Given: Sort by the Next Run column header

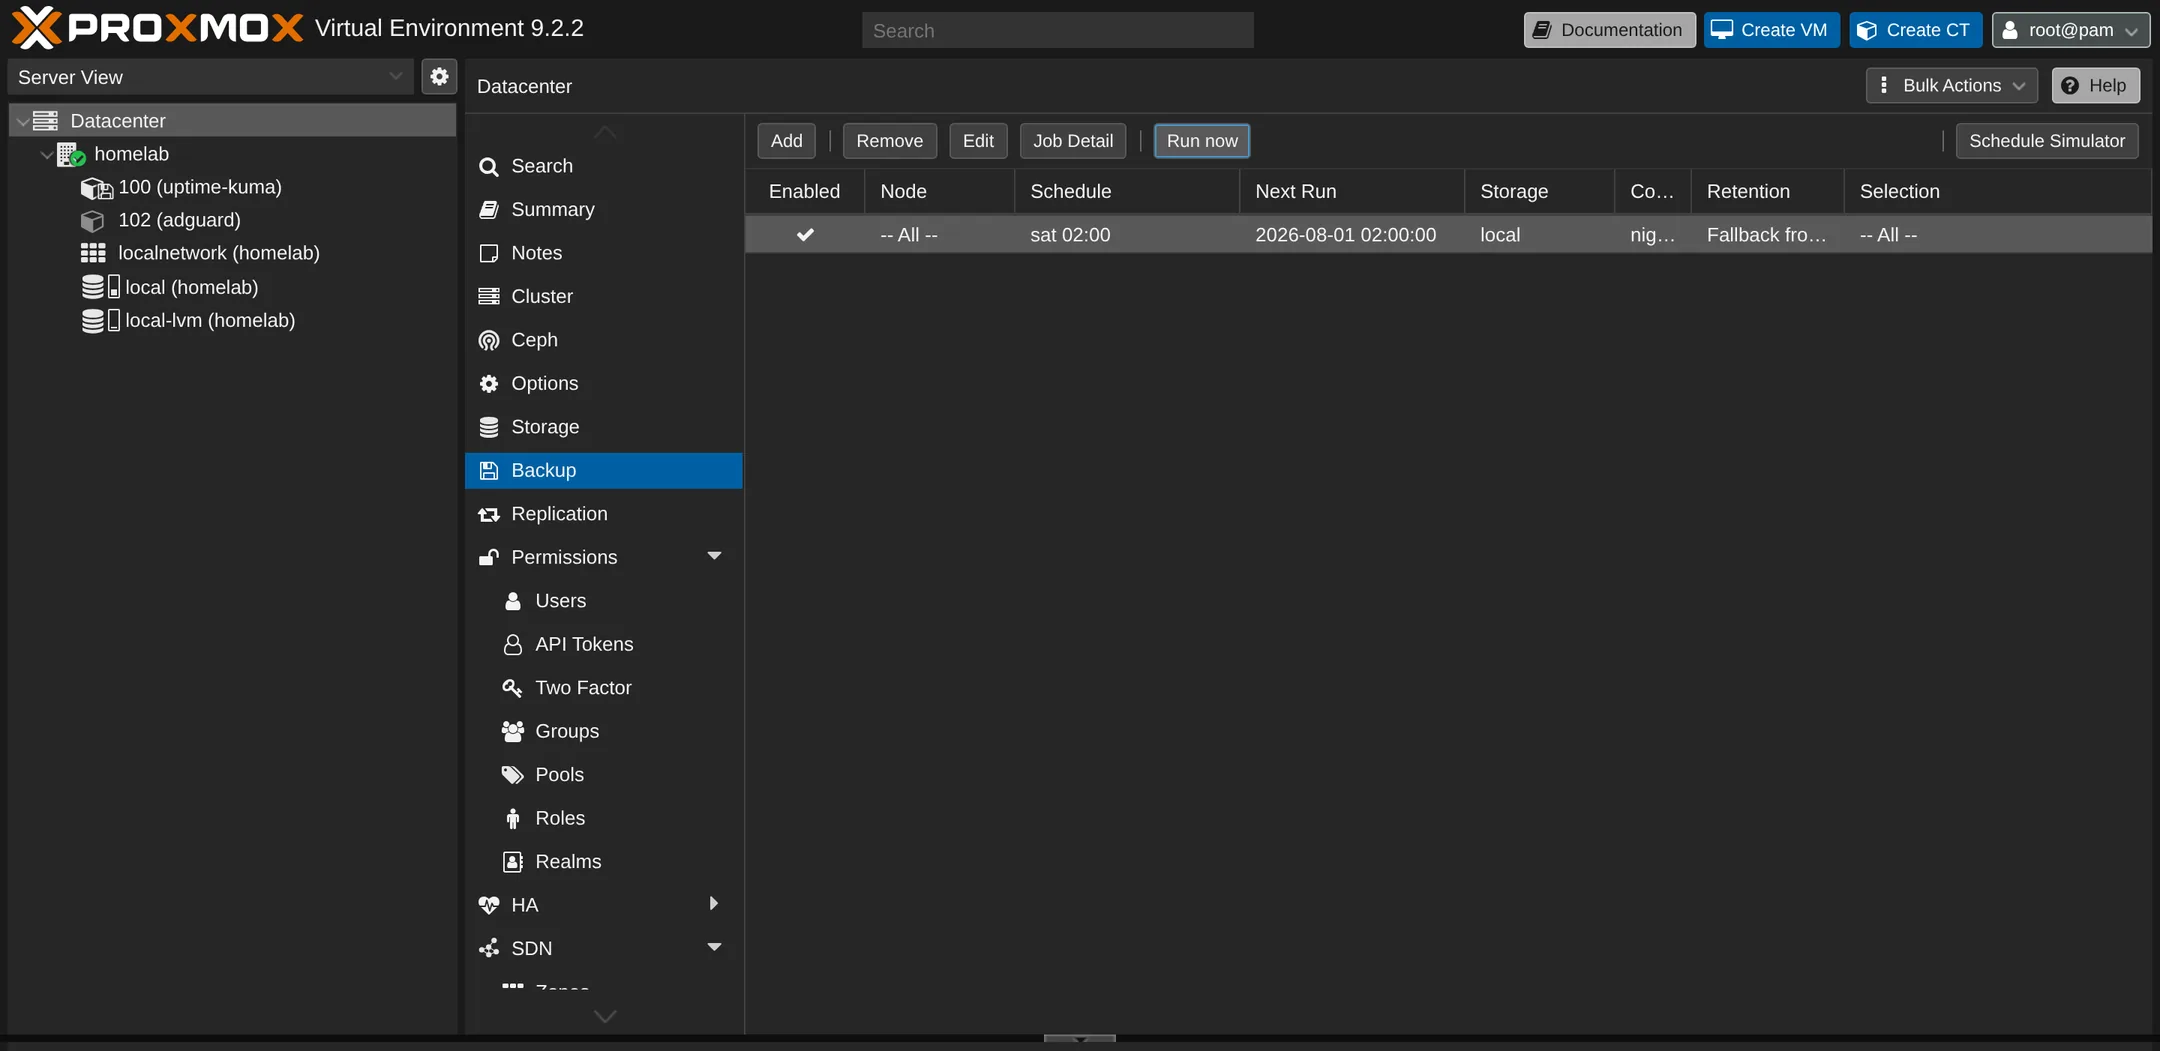Looking at the screenshot, I should 1351,192.
